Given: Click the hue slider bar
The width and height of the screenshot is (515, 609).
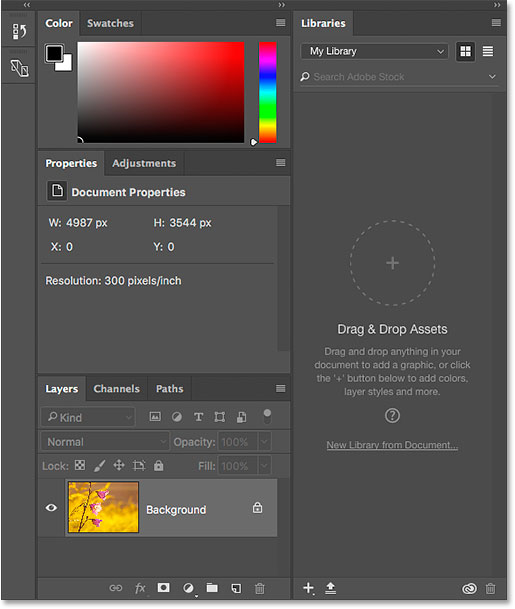Looking at the screenshot, I should pyautogui.click(x=268, y=92).
